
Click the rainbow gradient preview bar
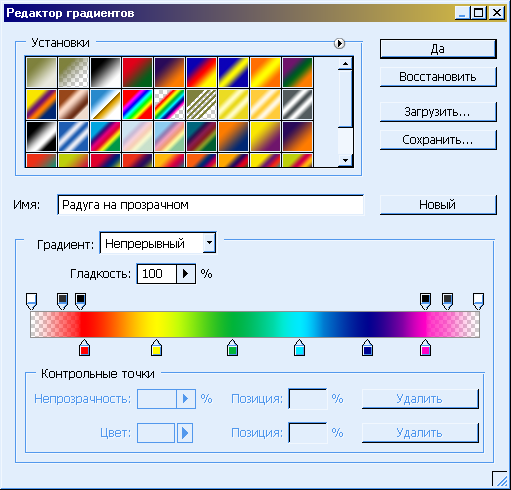255,325
